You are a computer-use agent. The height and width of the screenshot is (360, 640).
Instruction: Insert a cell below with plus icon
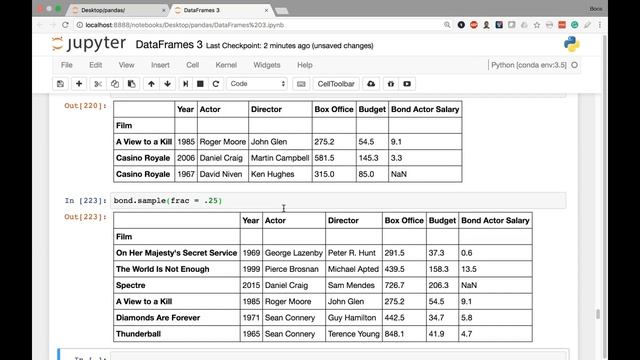coord(79,84)
